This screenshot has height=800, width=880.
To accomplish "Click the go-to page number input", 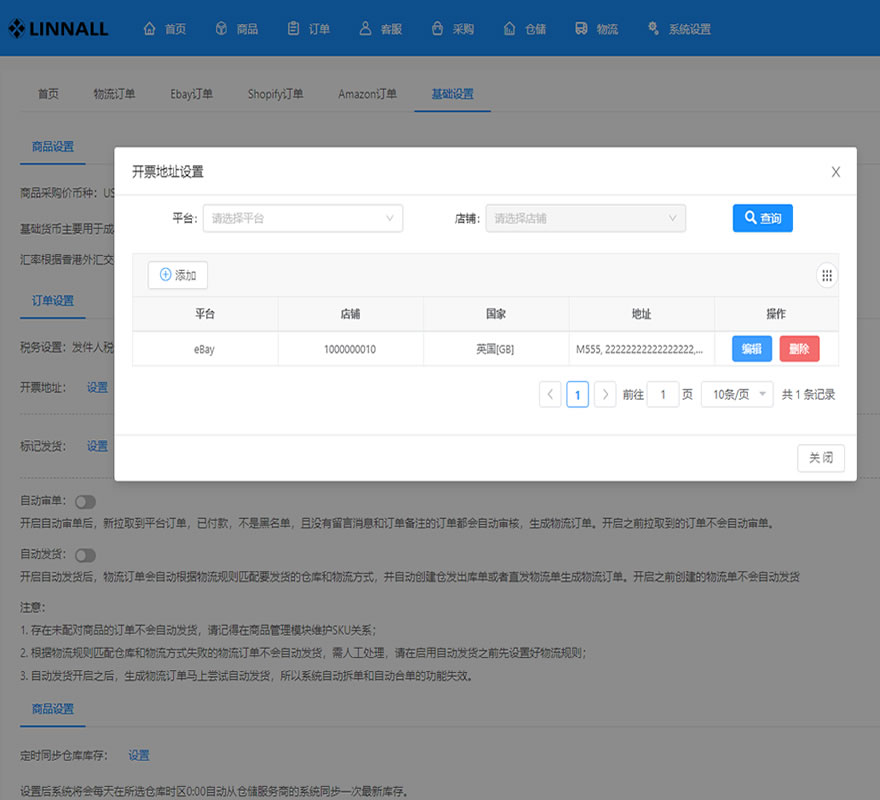I will [x=663, y=395].
